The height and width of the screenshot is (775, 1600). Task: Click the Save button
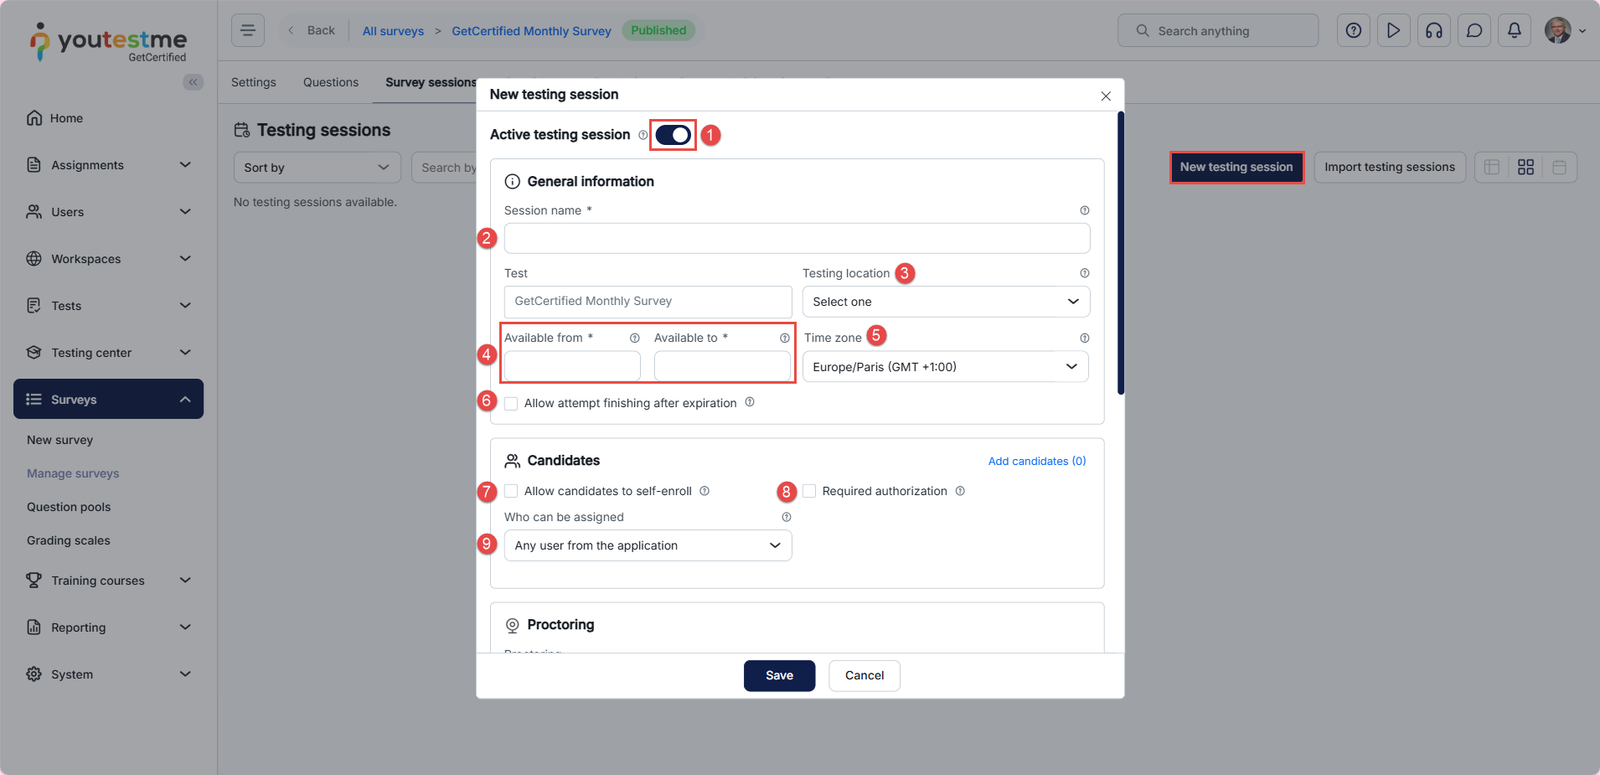779,676
